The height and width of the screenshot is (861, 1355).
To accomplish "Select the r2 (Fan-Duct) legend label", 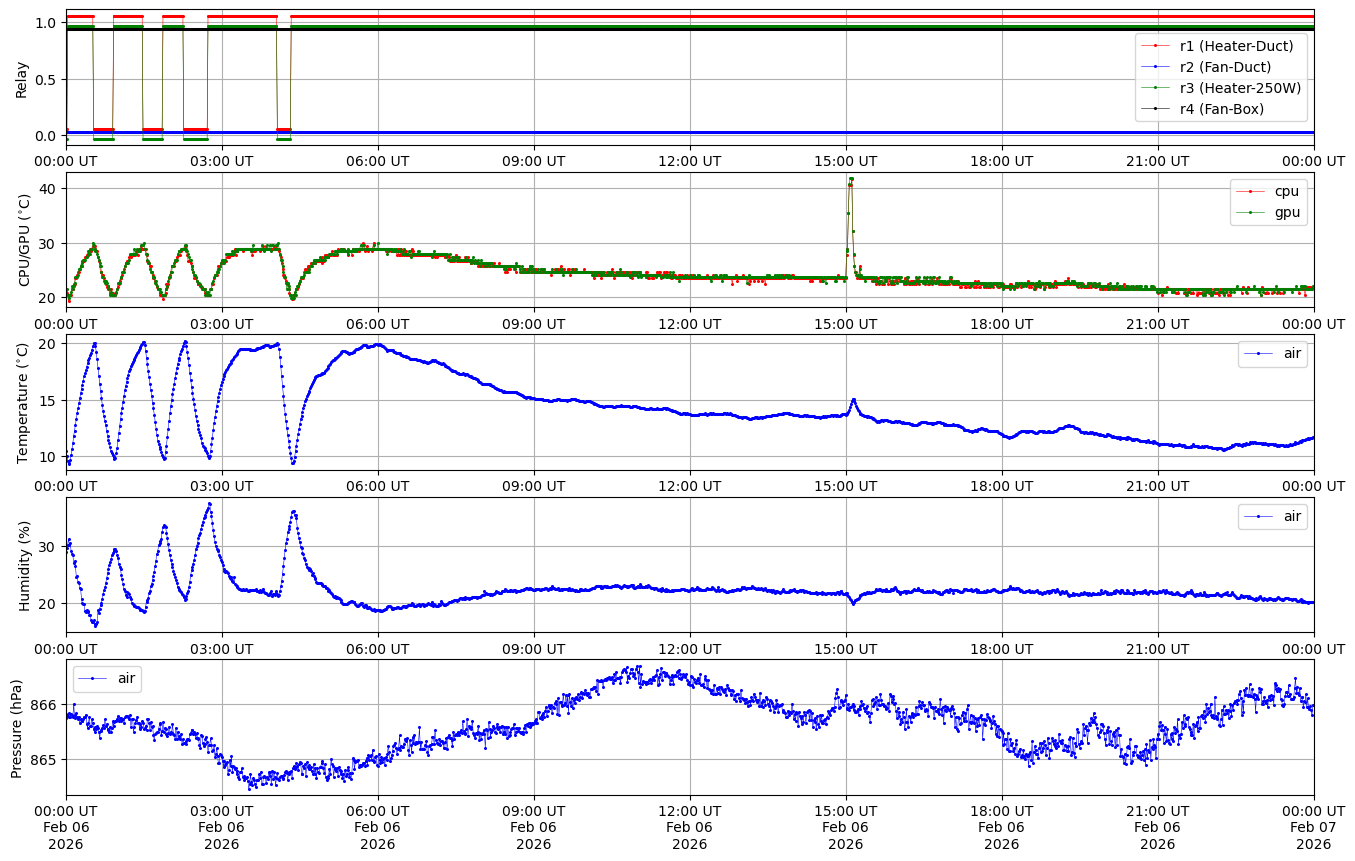I will 1225,67.
